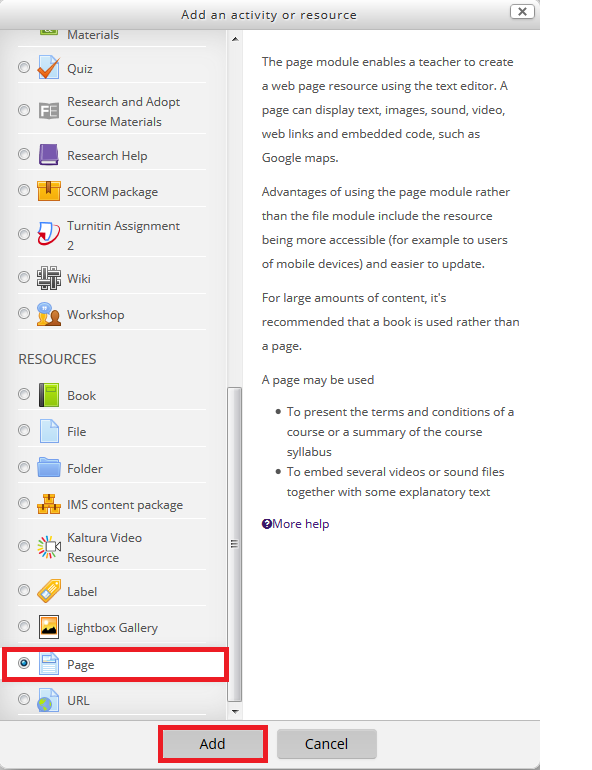Screen dimensions: 592x770
Task: Select the Research and Adopt Course Materials radio
Action: pos(24,110)
